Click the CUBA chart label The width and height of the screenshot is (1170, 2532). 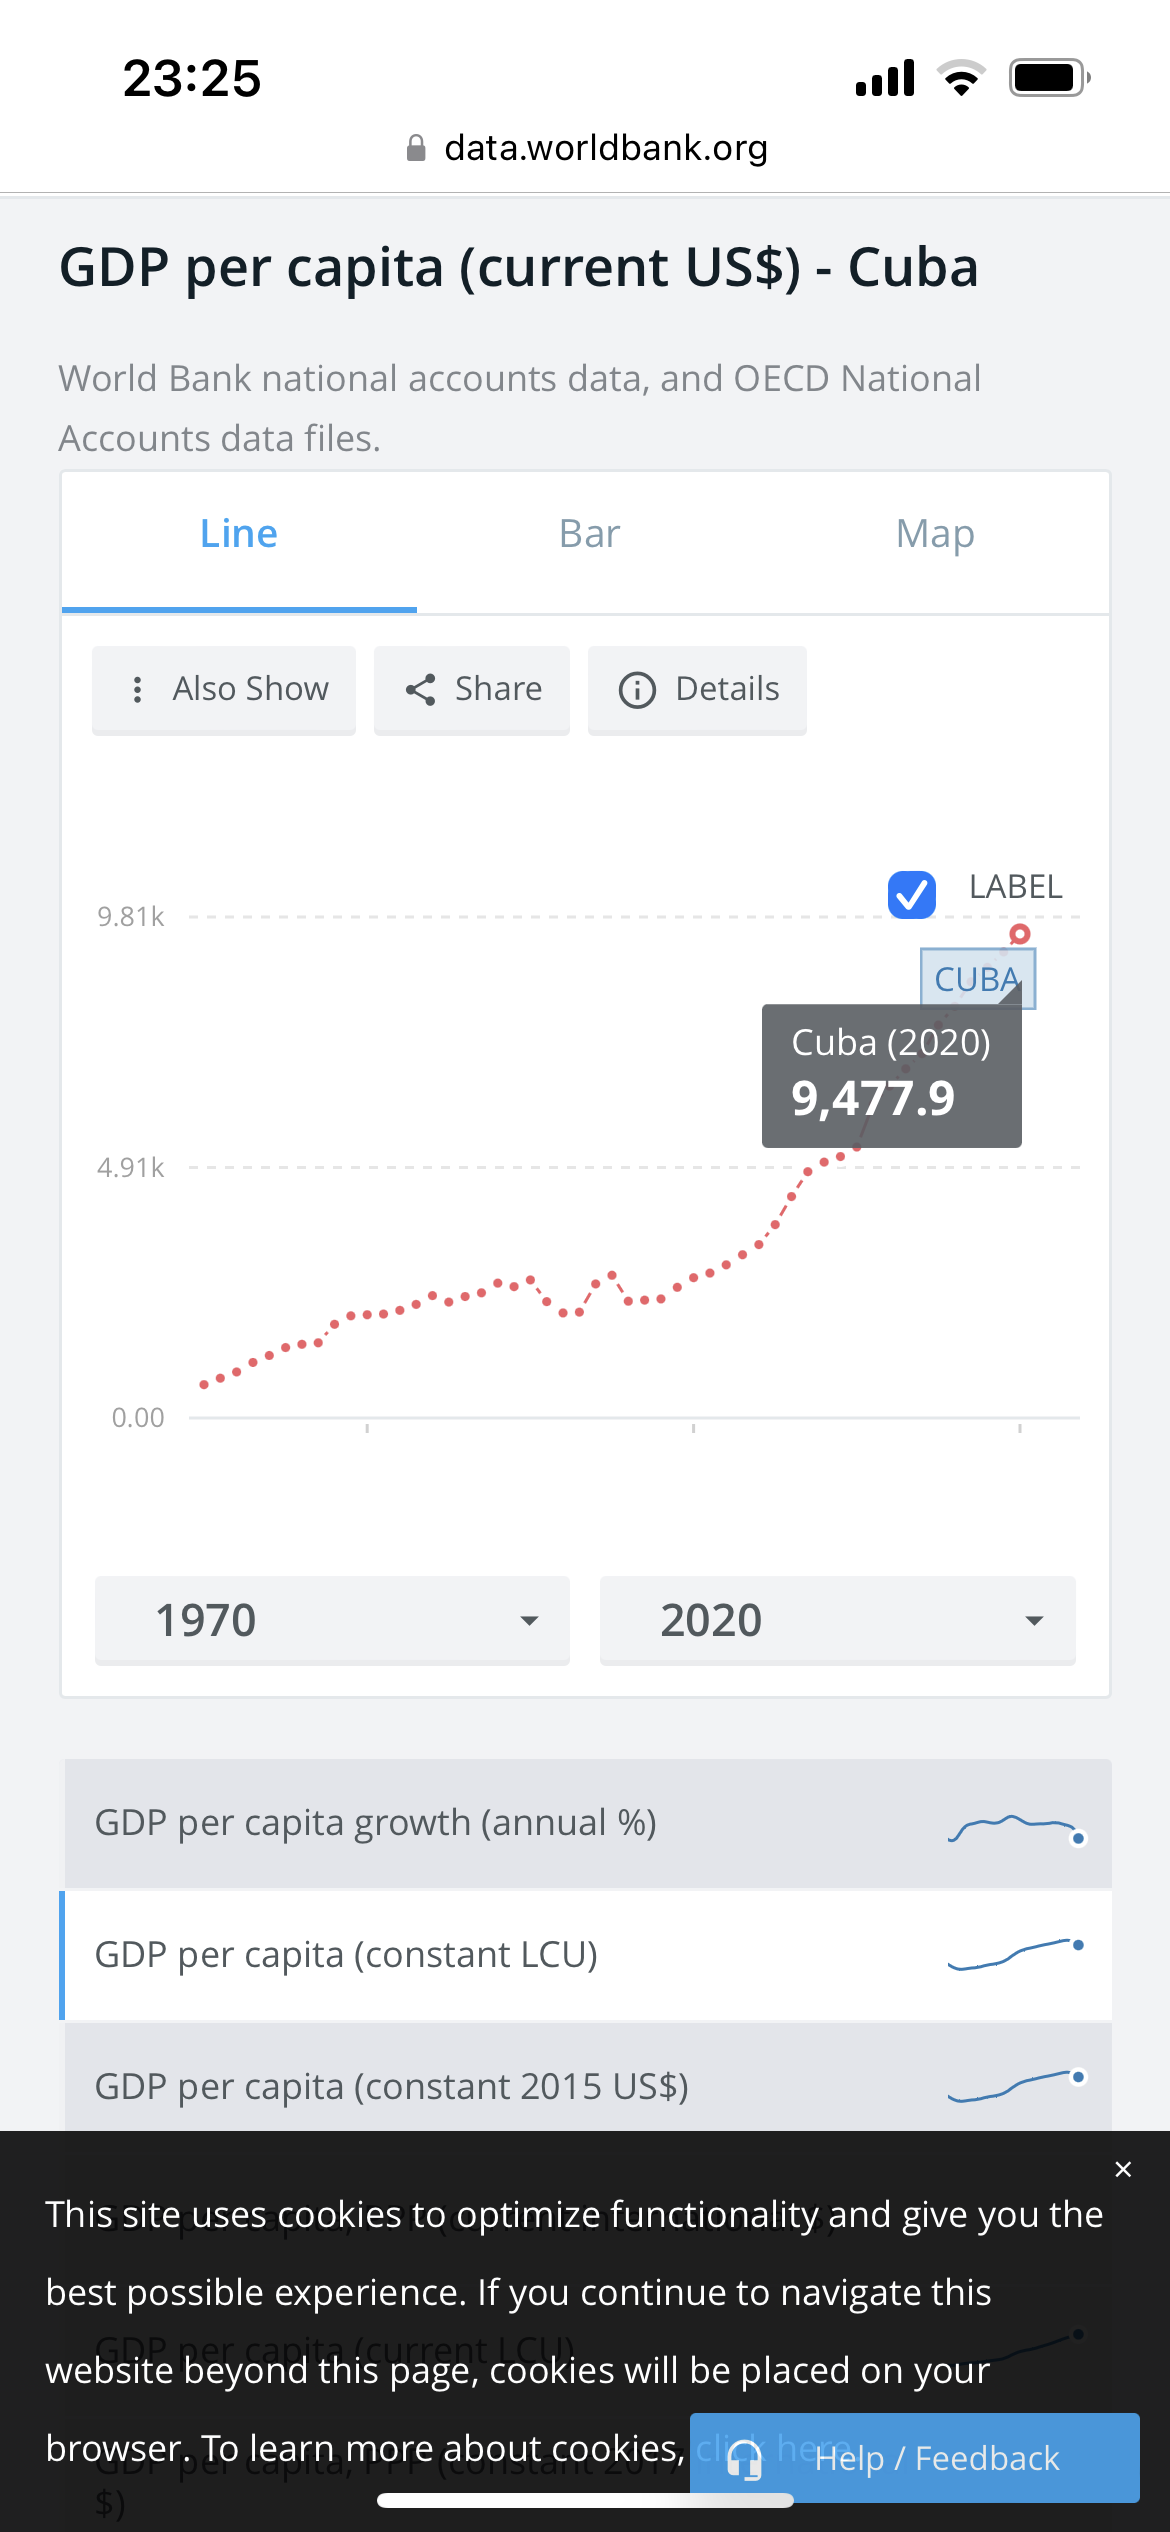pos(976,978)
